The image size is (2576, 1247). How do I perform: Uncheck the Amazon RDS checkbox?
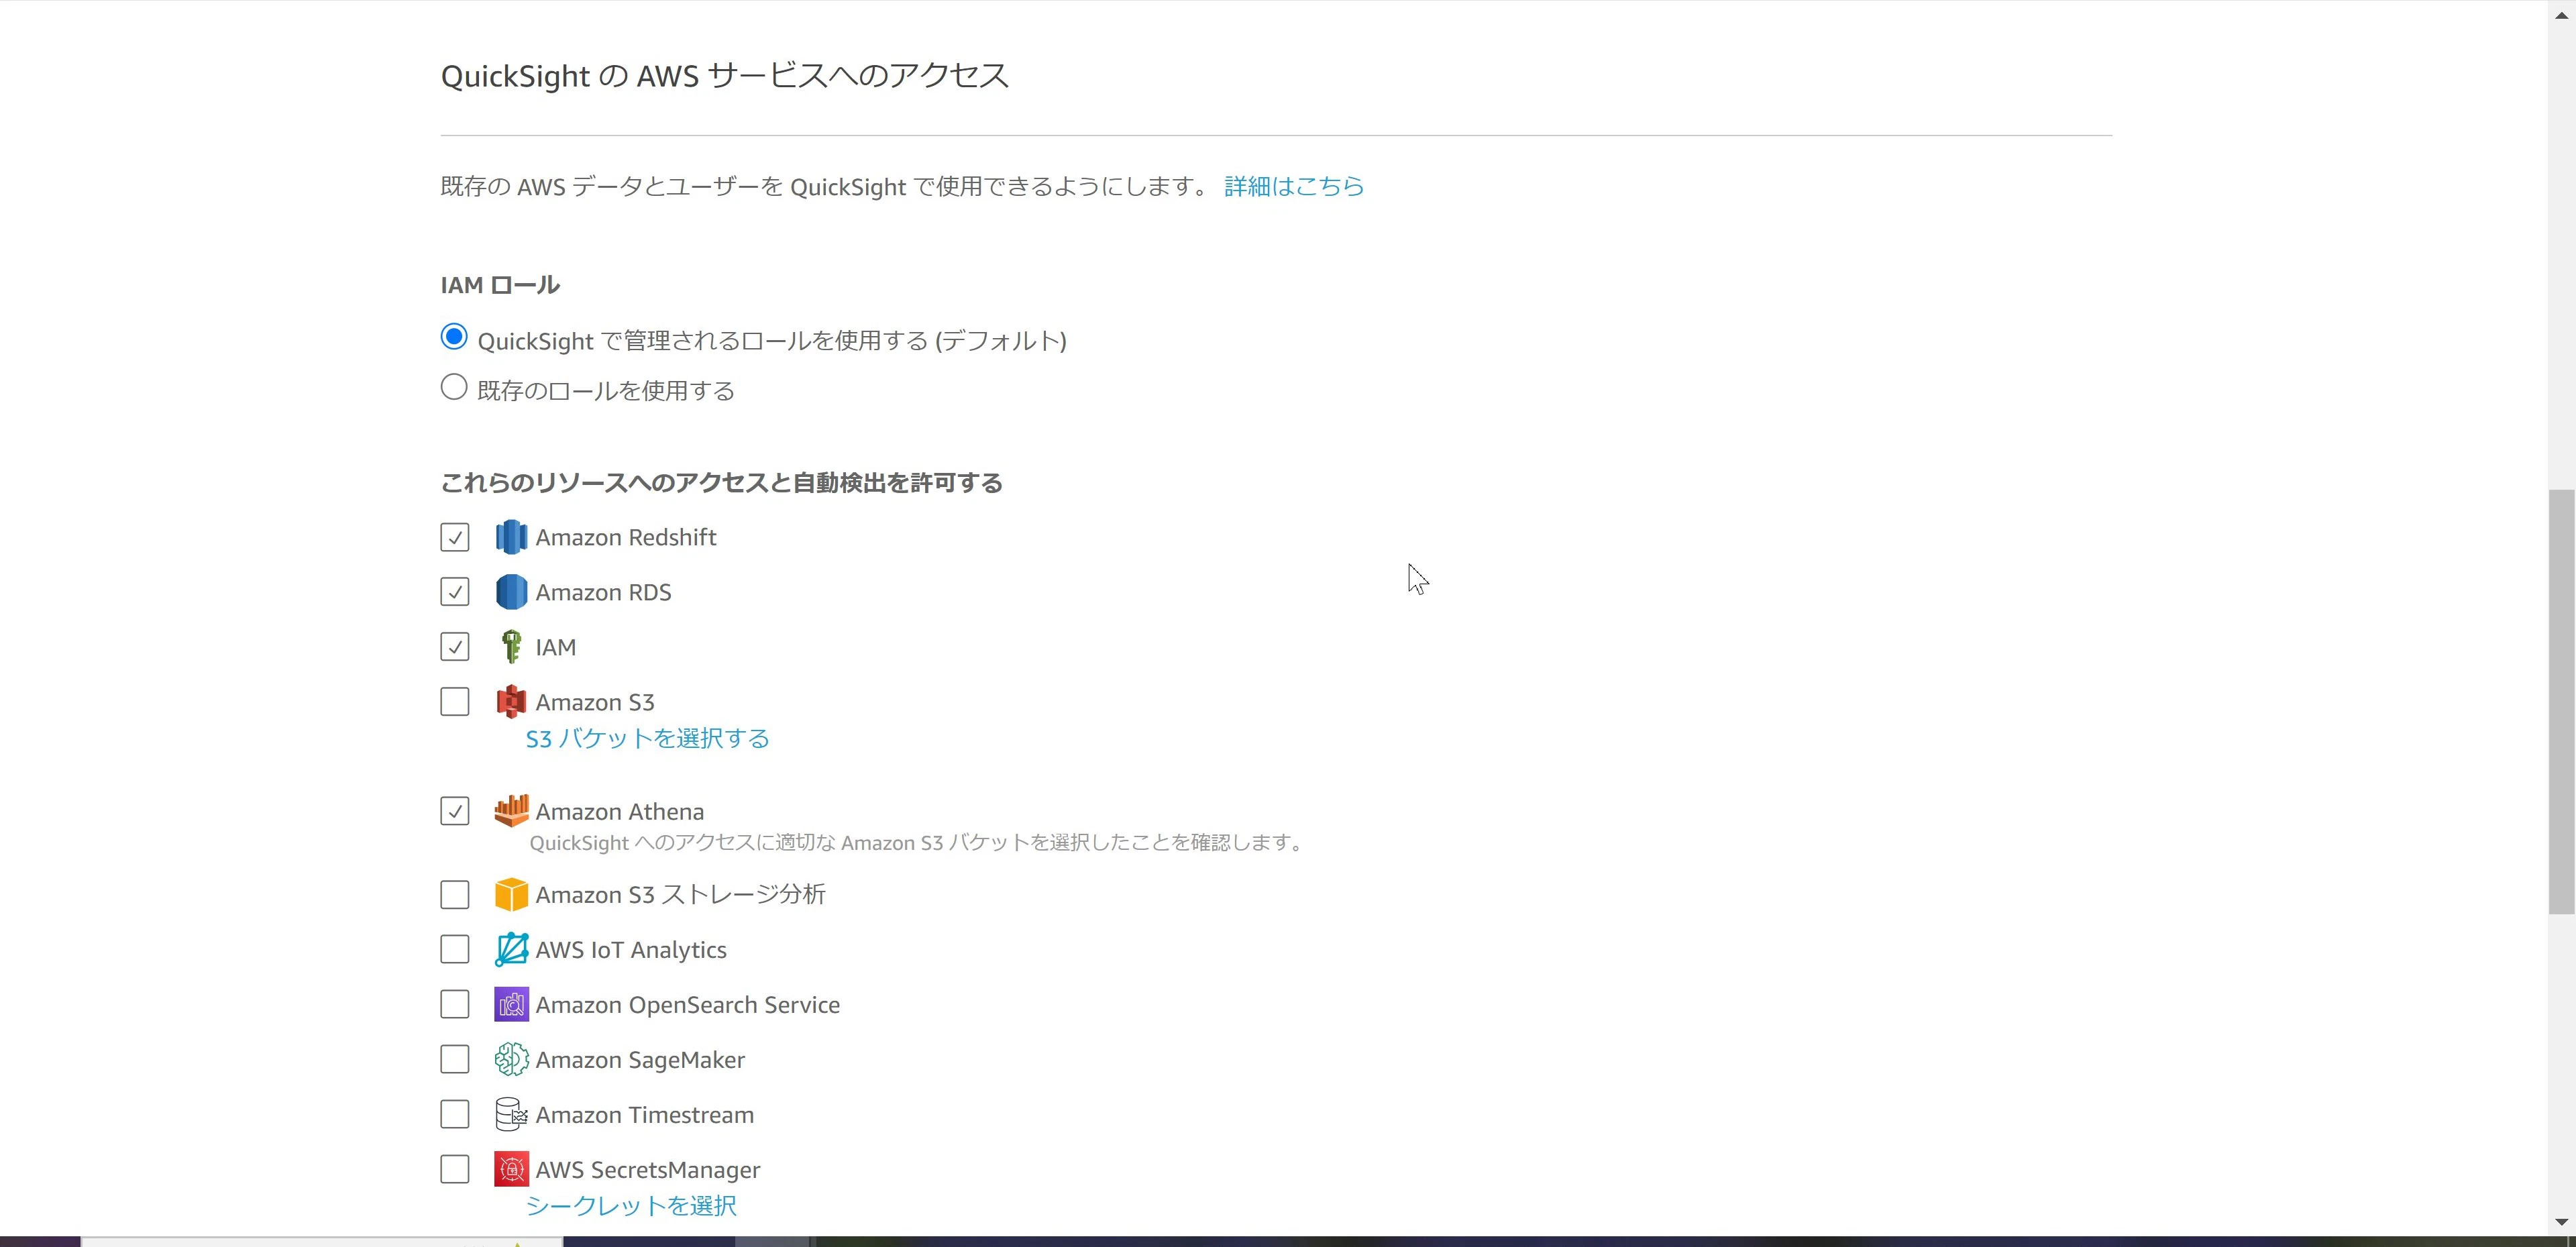(455, 592)
